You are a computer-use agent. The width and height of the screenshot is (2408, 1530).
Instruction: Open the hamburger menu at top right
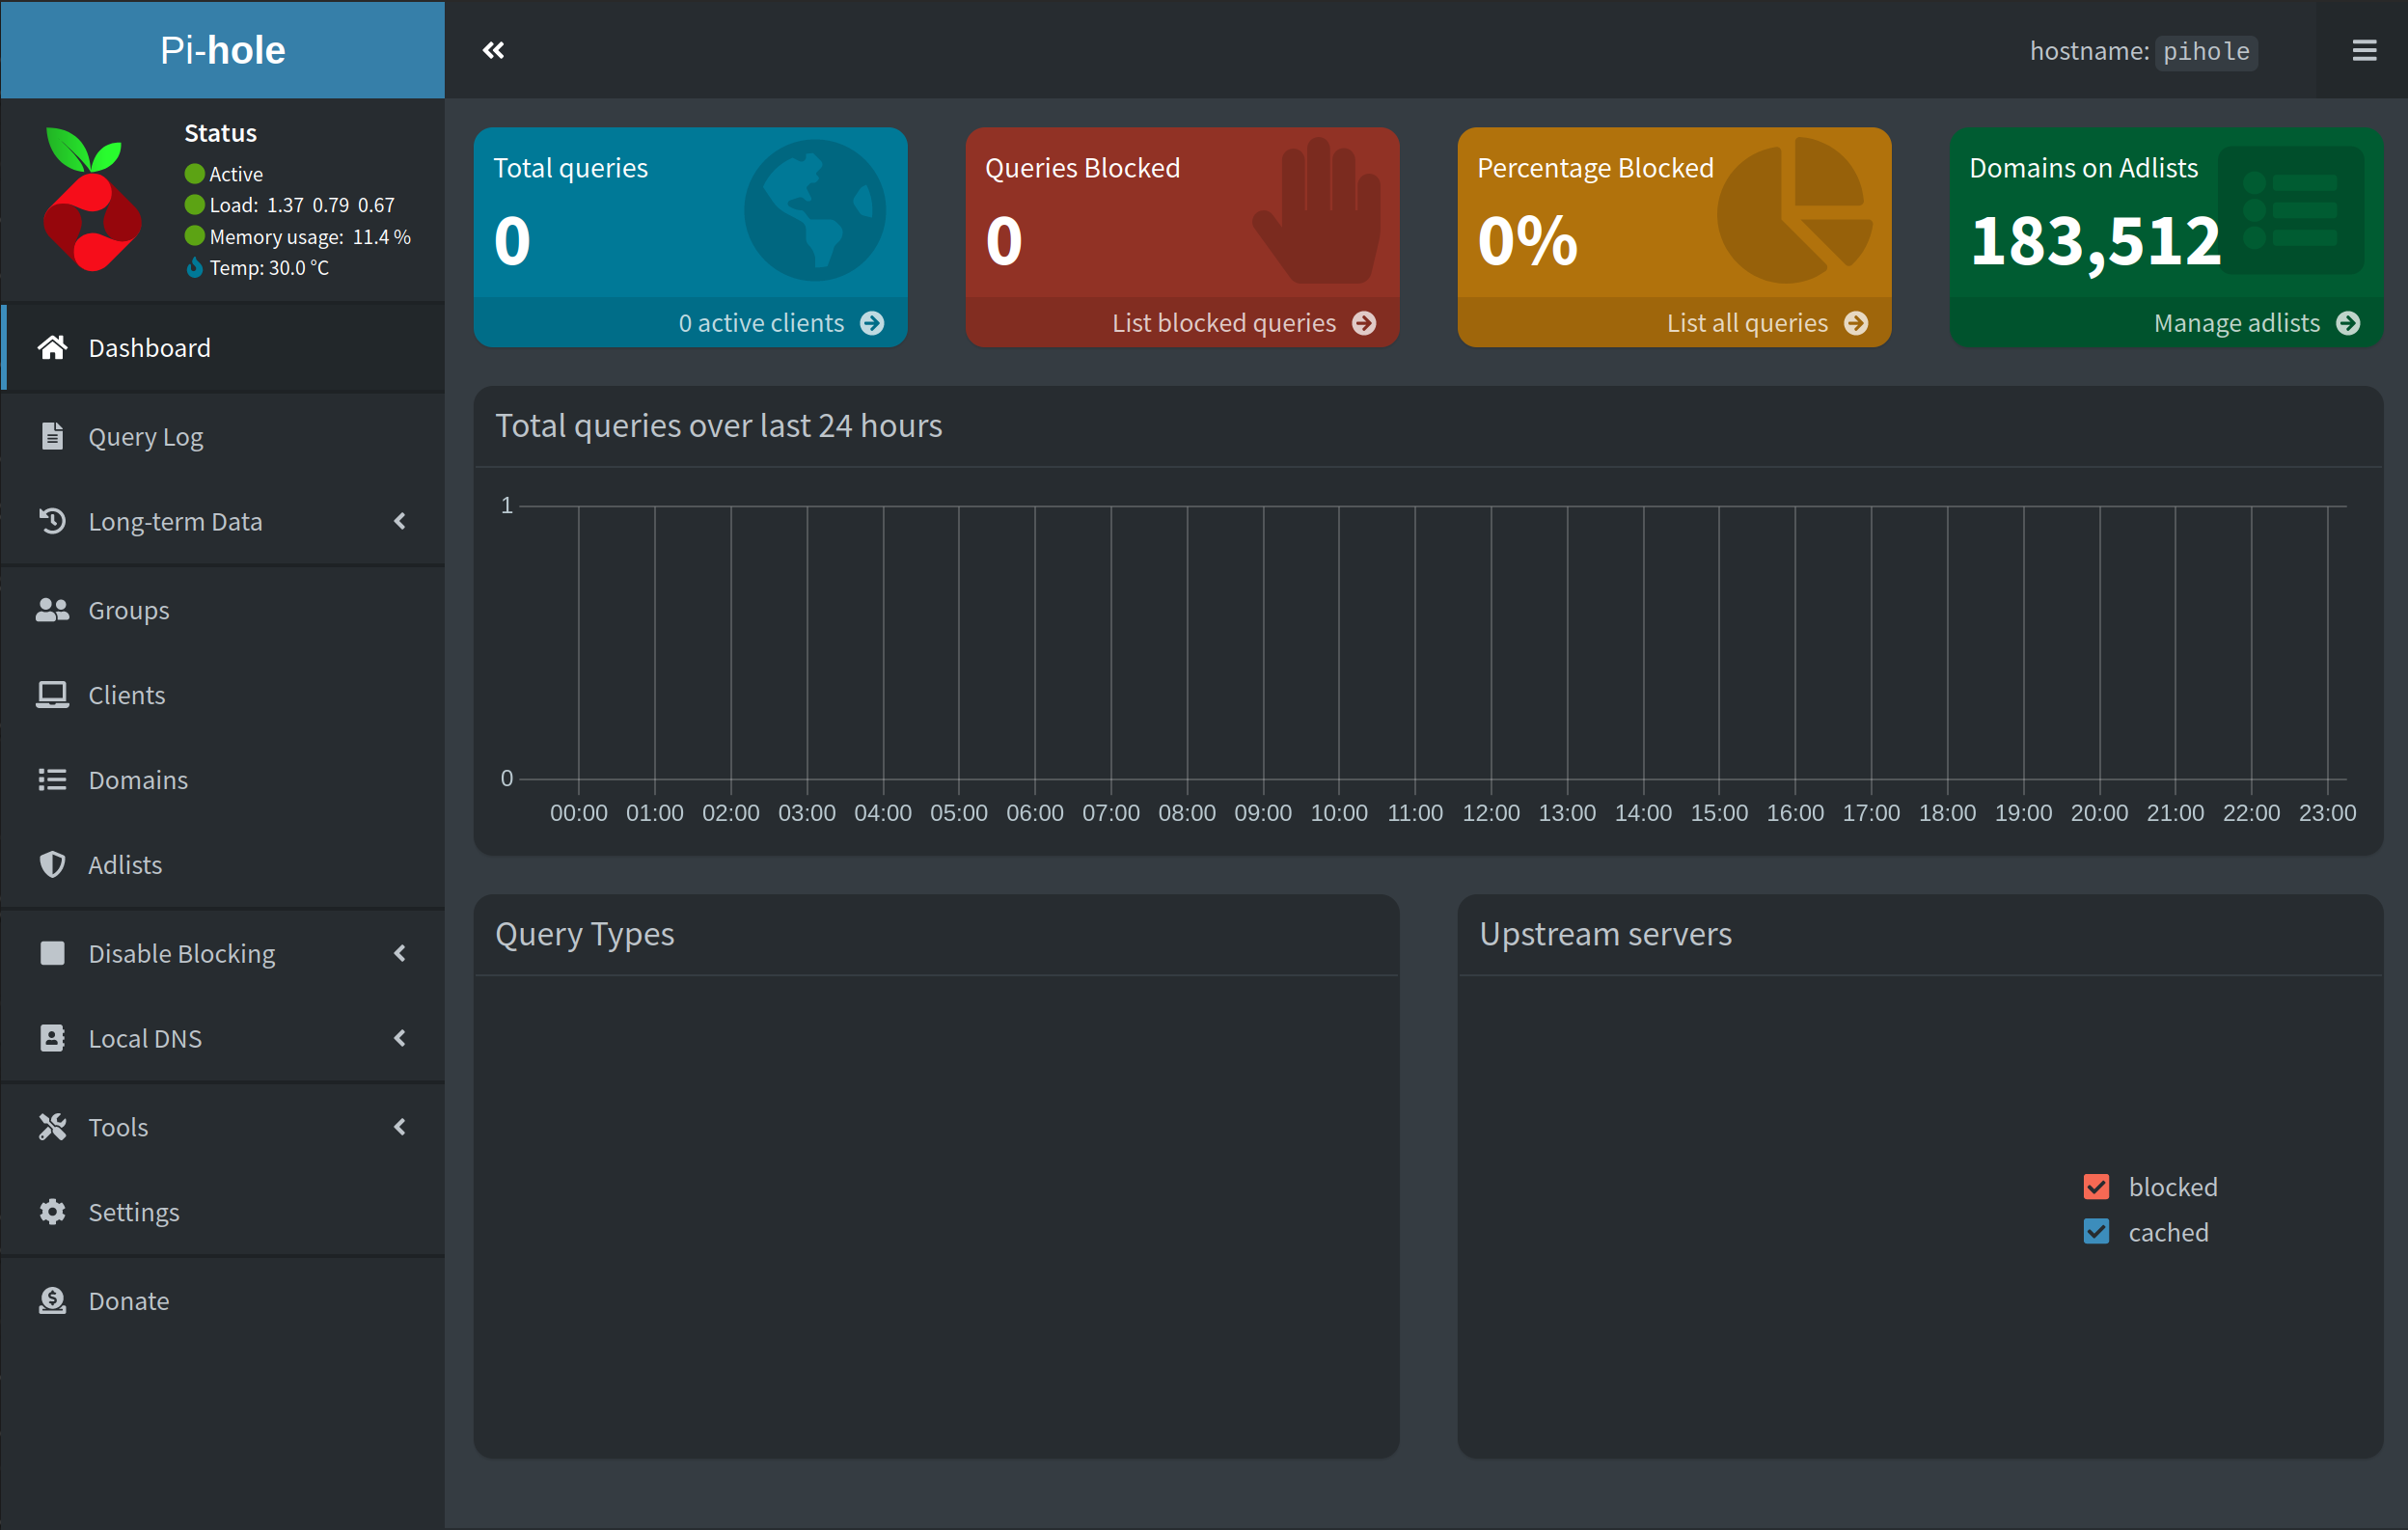pos(2364,50)
